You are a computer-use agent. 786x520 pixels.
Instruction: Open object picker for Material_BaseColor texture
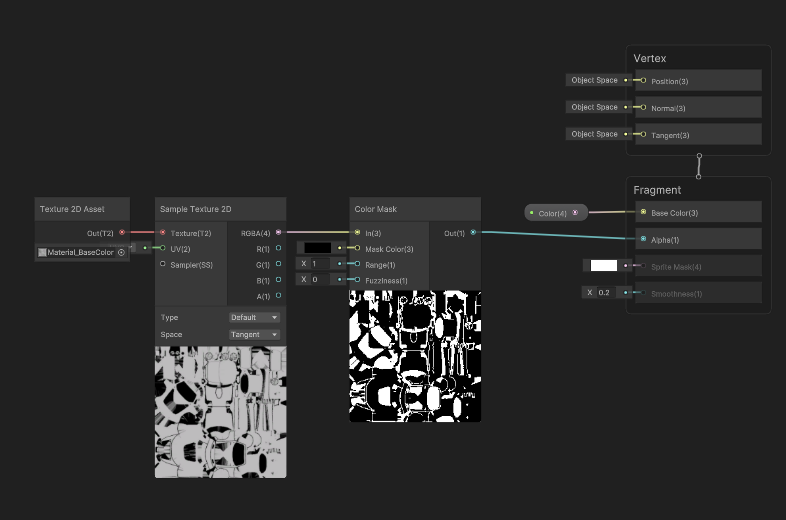point(121,252)
